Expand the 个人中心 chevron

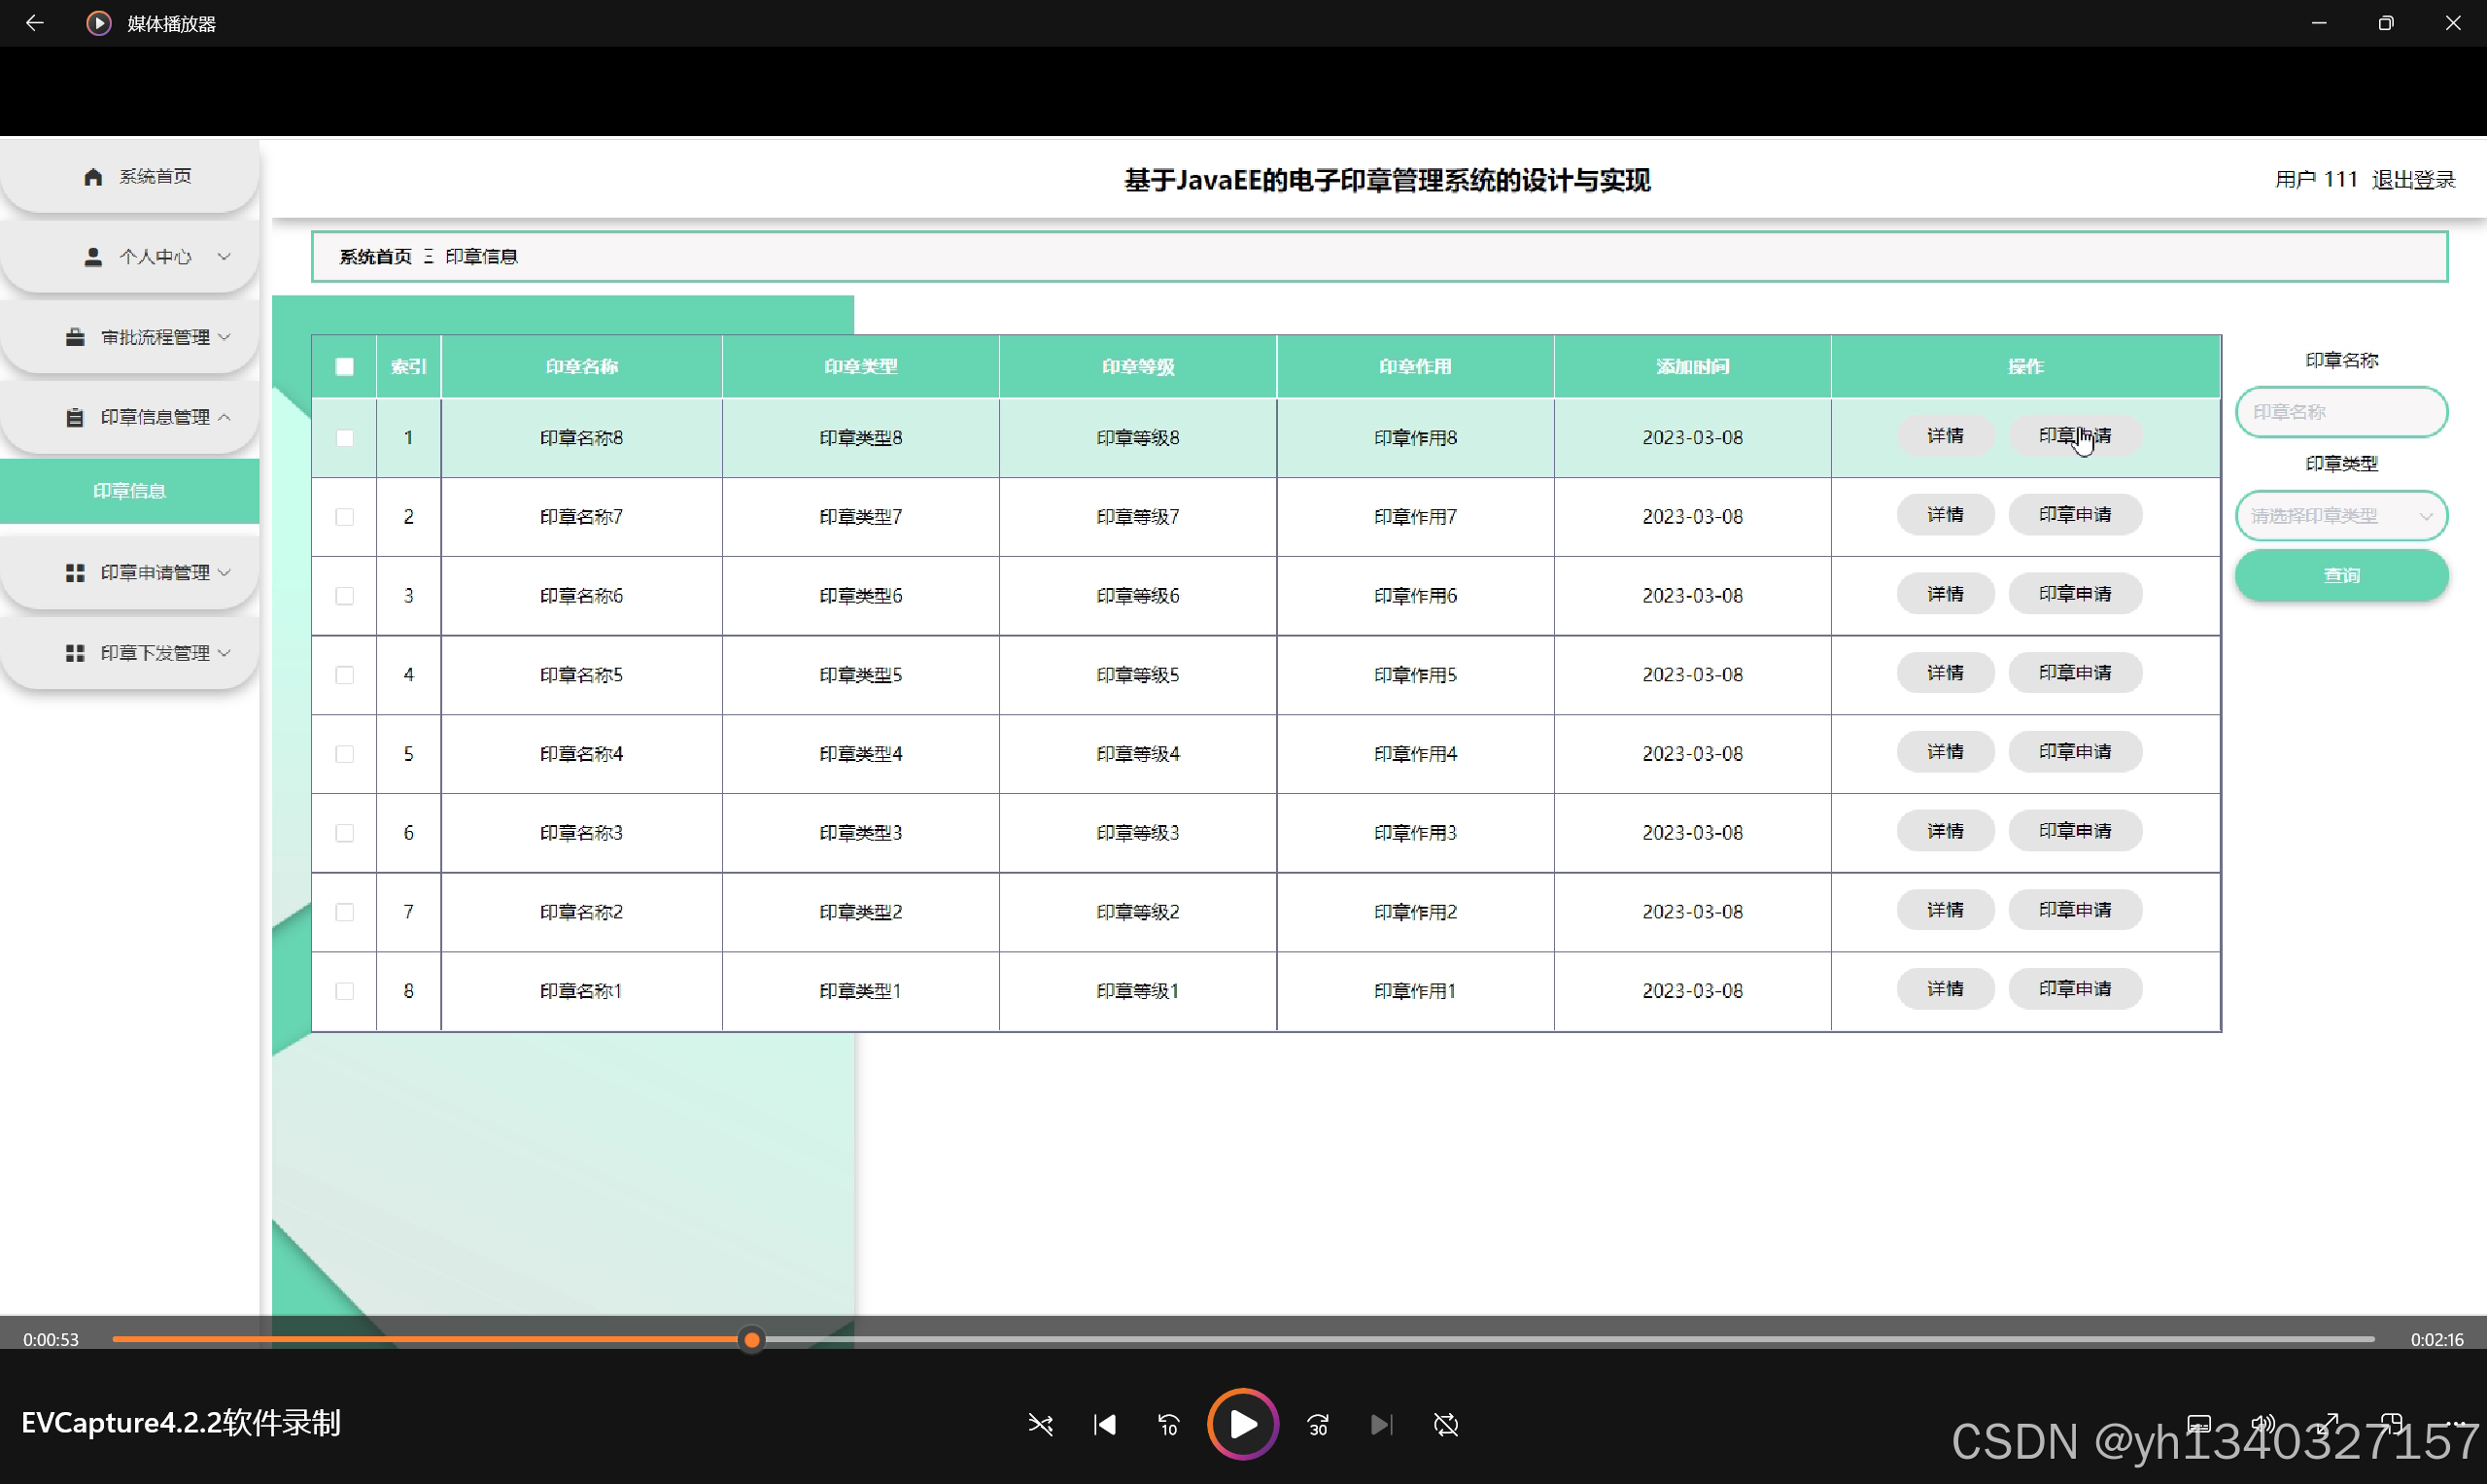[x=224, y=257]
